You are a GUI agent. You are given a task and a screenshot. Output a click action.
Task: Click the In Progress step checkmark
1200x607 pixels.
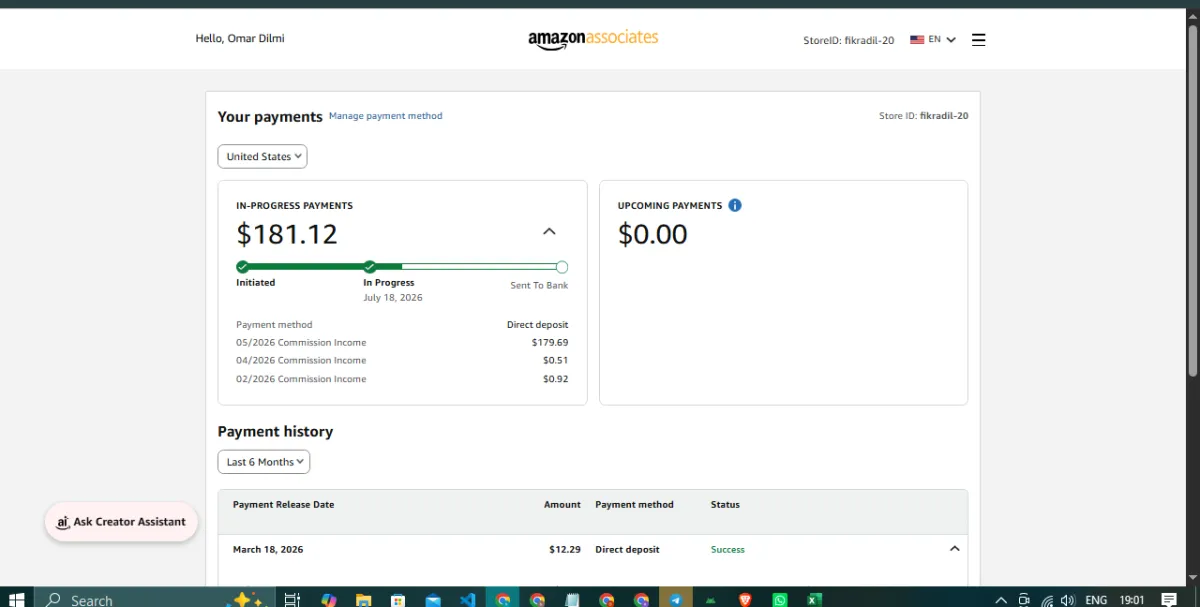pos(370,267)
